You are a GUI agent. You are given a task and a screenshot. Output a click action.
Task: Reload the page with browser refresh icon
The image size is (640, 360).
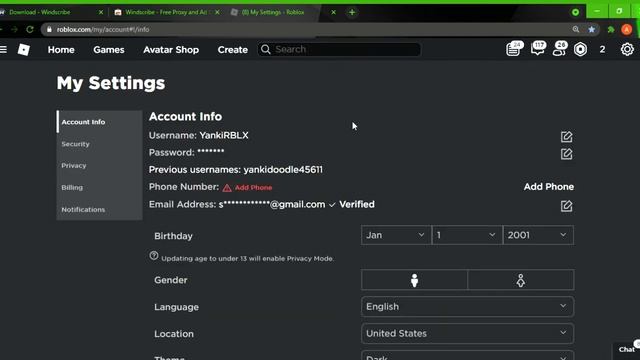tap(30, 29)
